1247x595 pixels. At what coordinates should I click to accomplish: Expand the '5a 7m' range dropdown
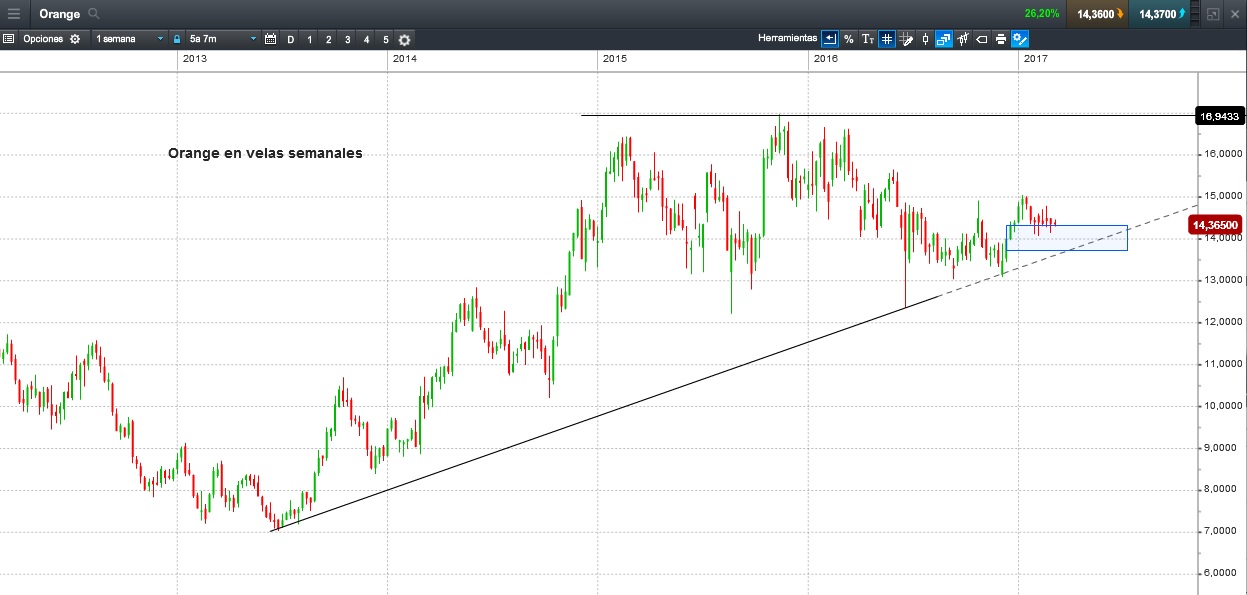coord(223,39)
